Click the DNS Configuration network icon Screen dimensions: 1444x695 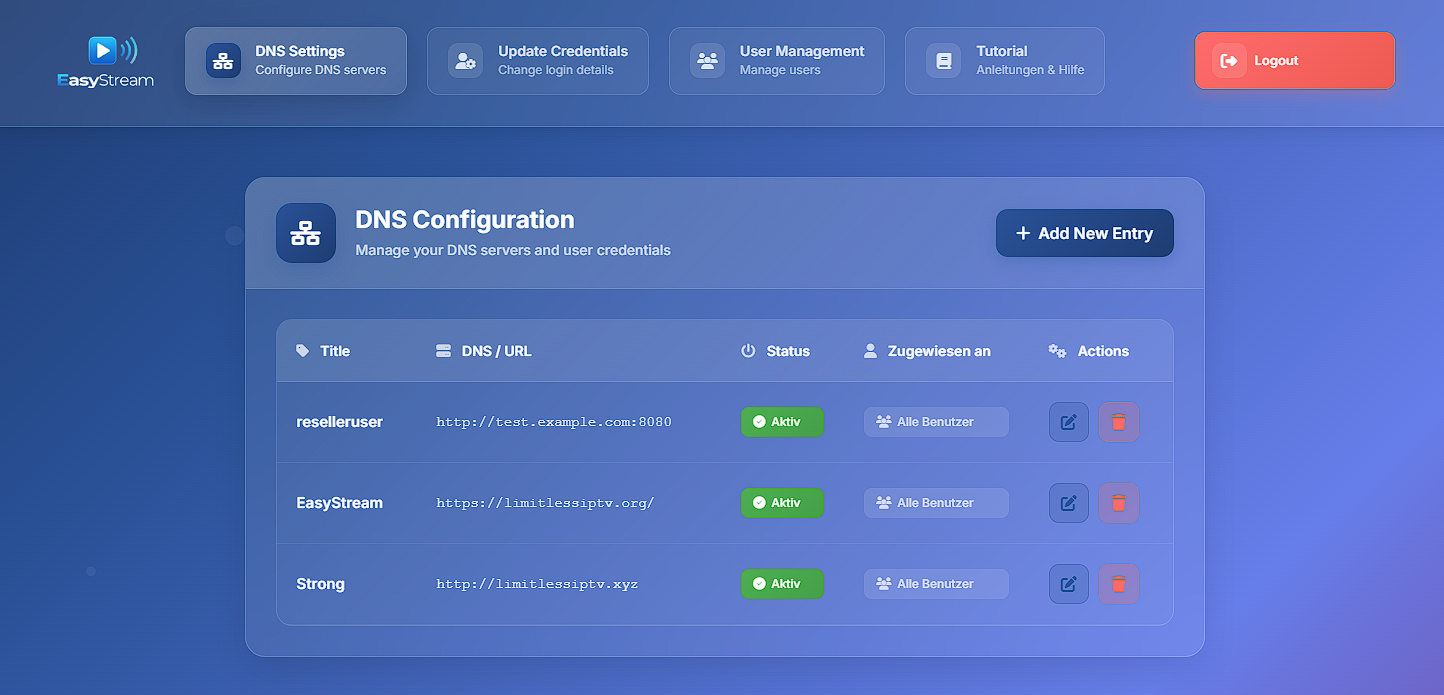click(306, 233)
